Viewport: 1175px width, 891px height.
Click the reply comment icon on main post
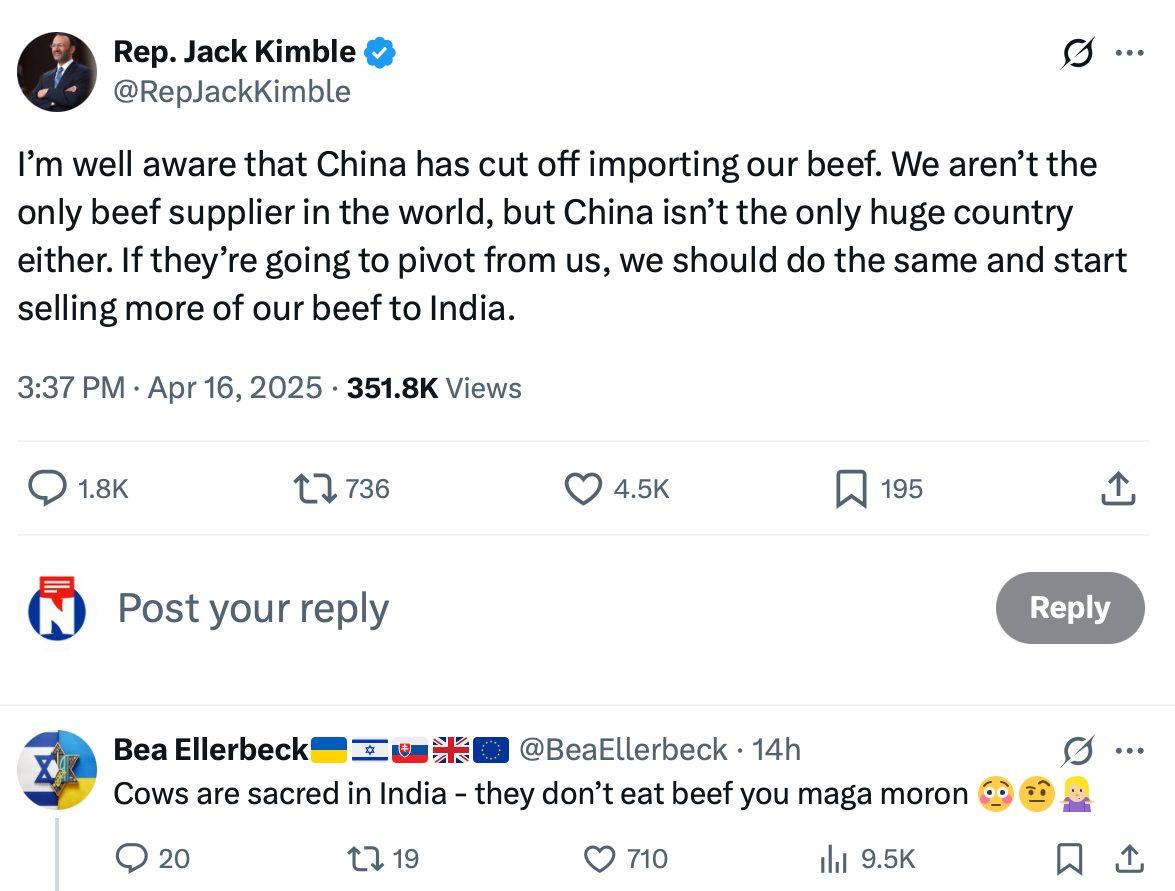tap(46, 489)
